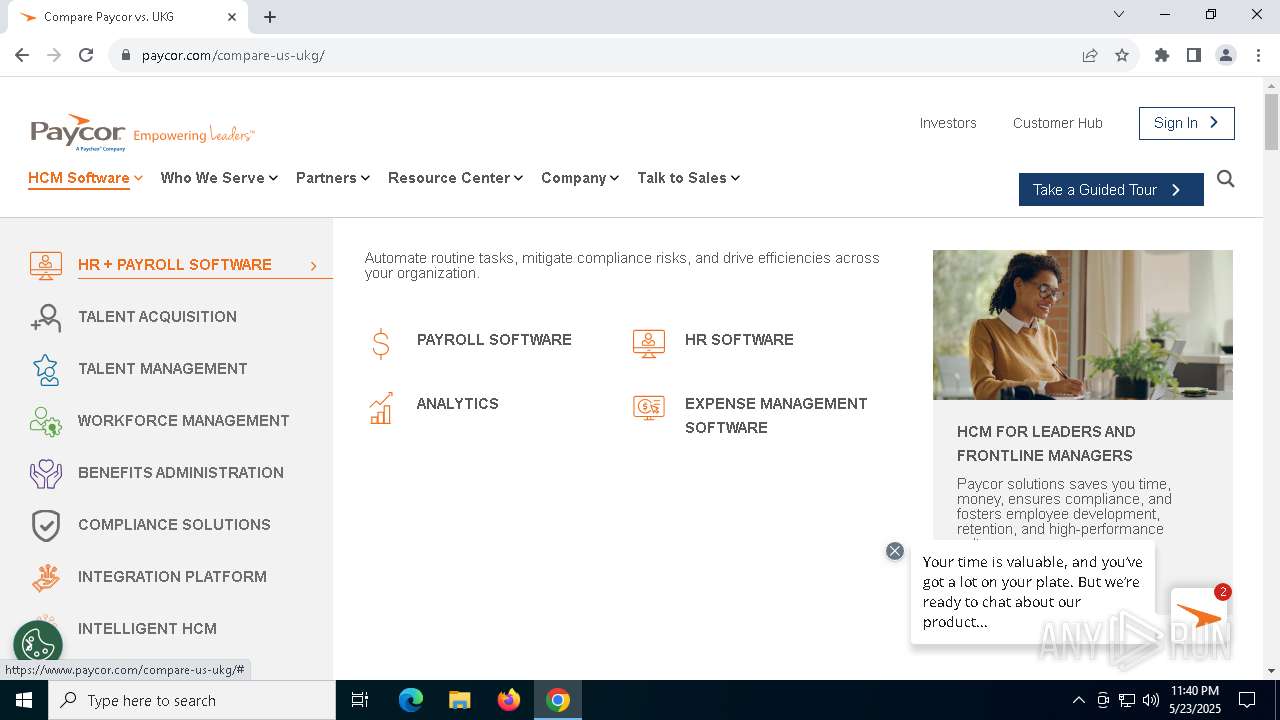Click the Benefits Administration heart-hands icon

point(46,473)
